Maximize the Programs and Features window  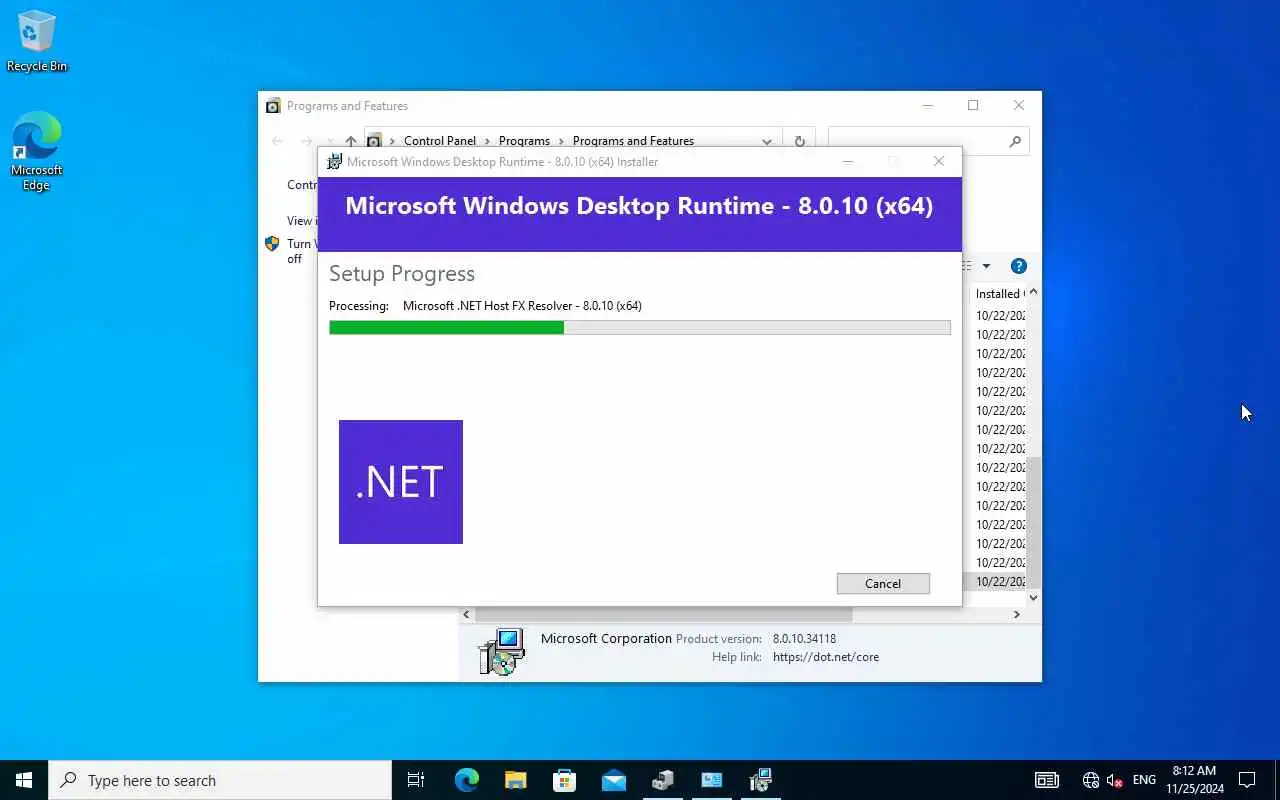point(973,105)
